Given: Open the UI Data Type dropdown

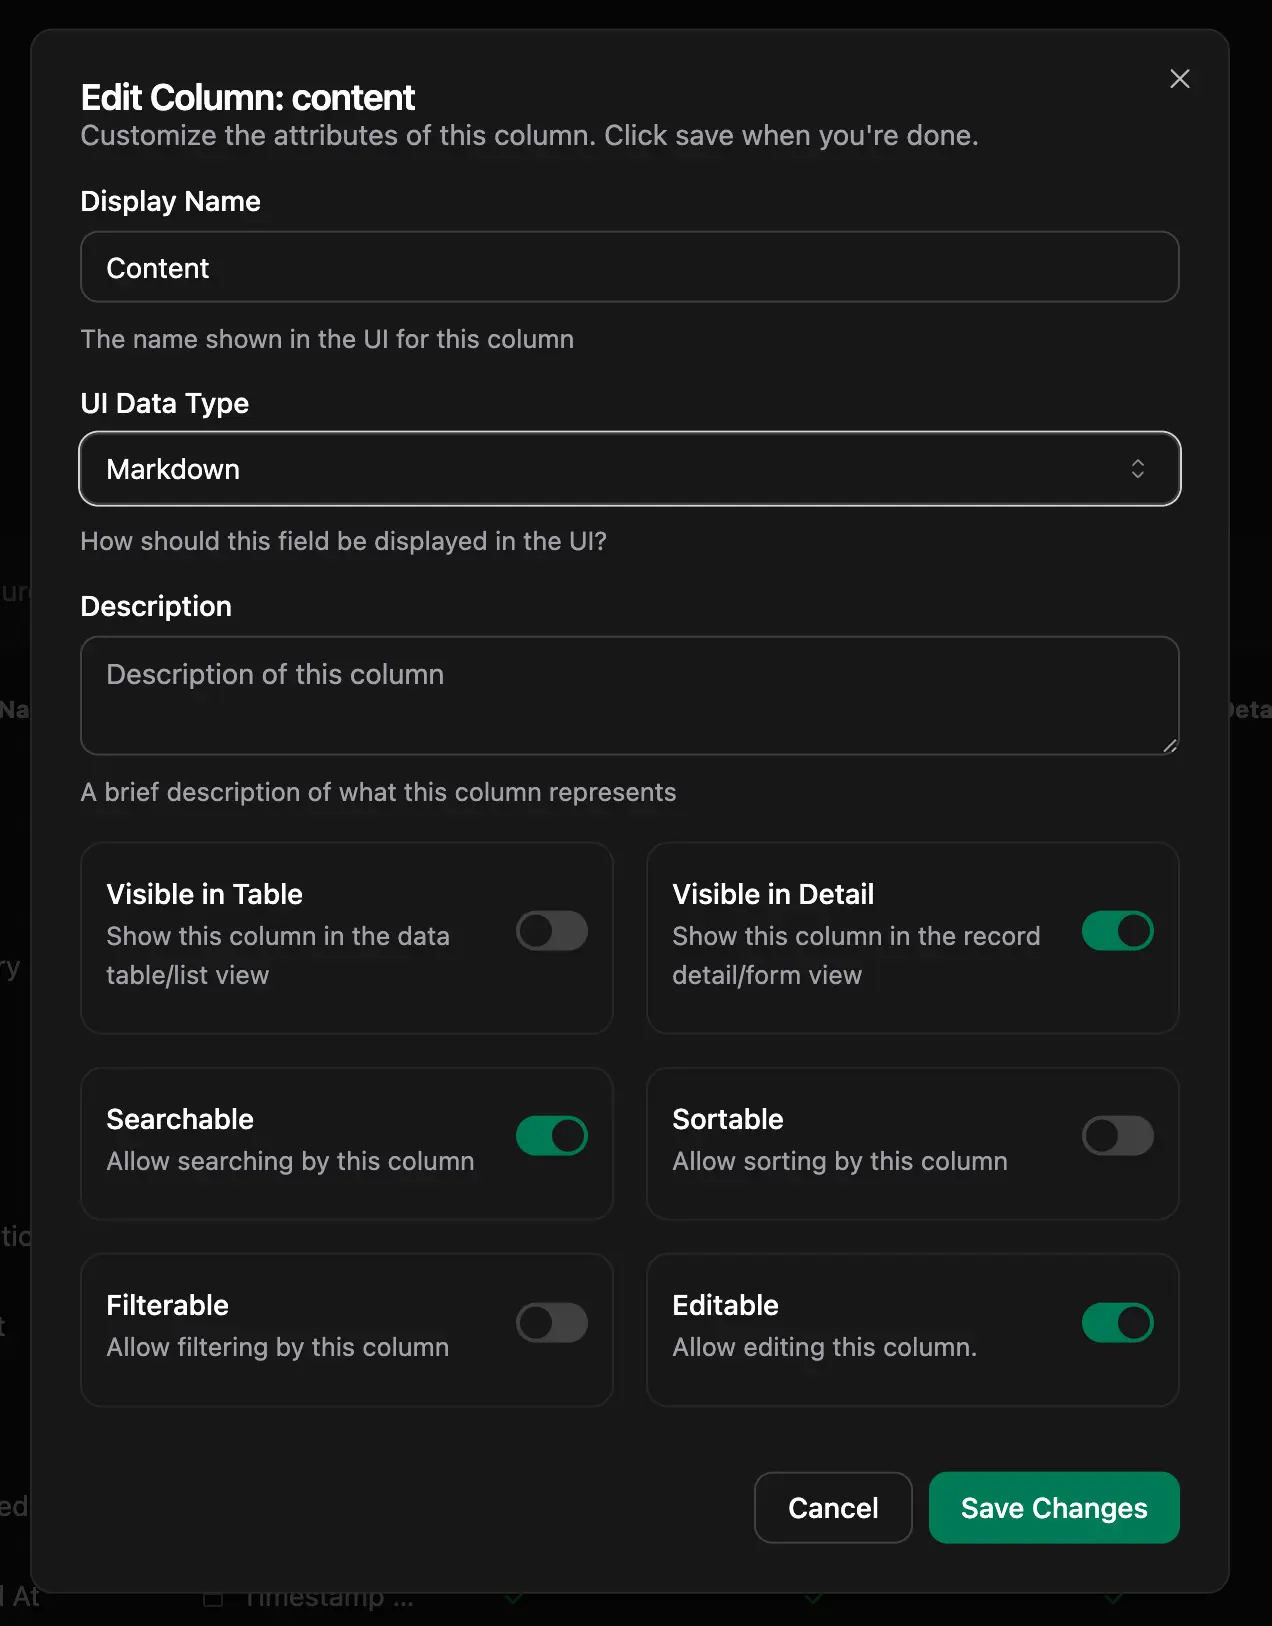Looking at the screenshot, I should point(629,469).
